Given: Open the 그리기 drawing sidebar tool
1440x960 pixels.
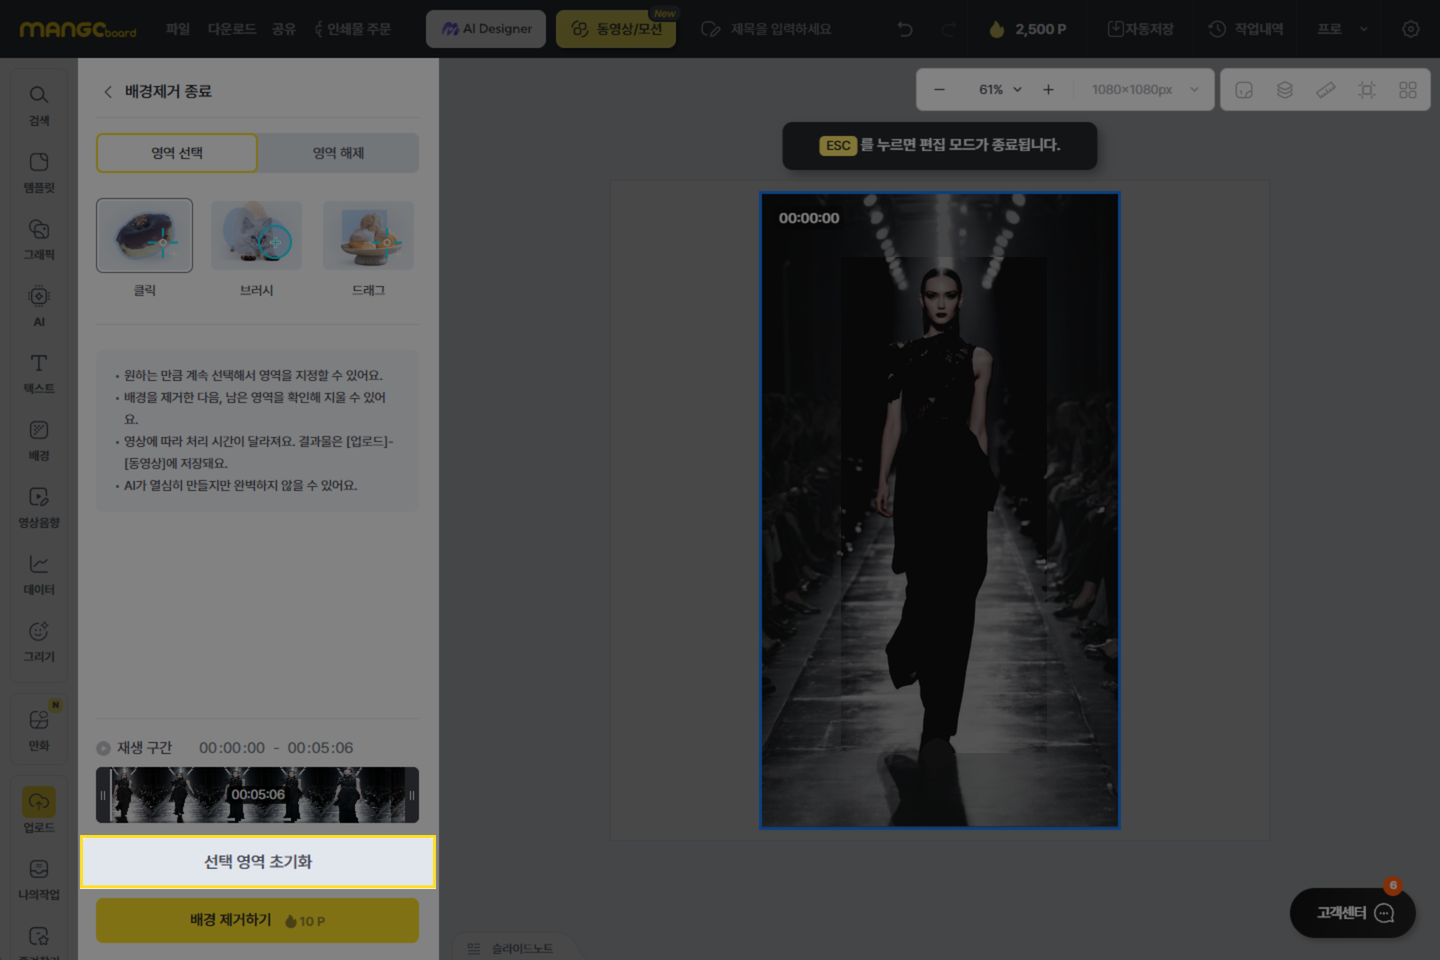Looking at the screenshot, I should tap(39, 641).
